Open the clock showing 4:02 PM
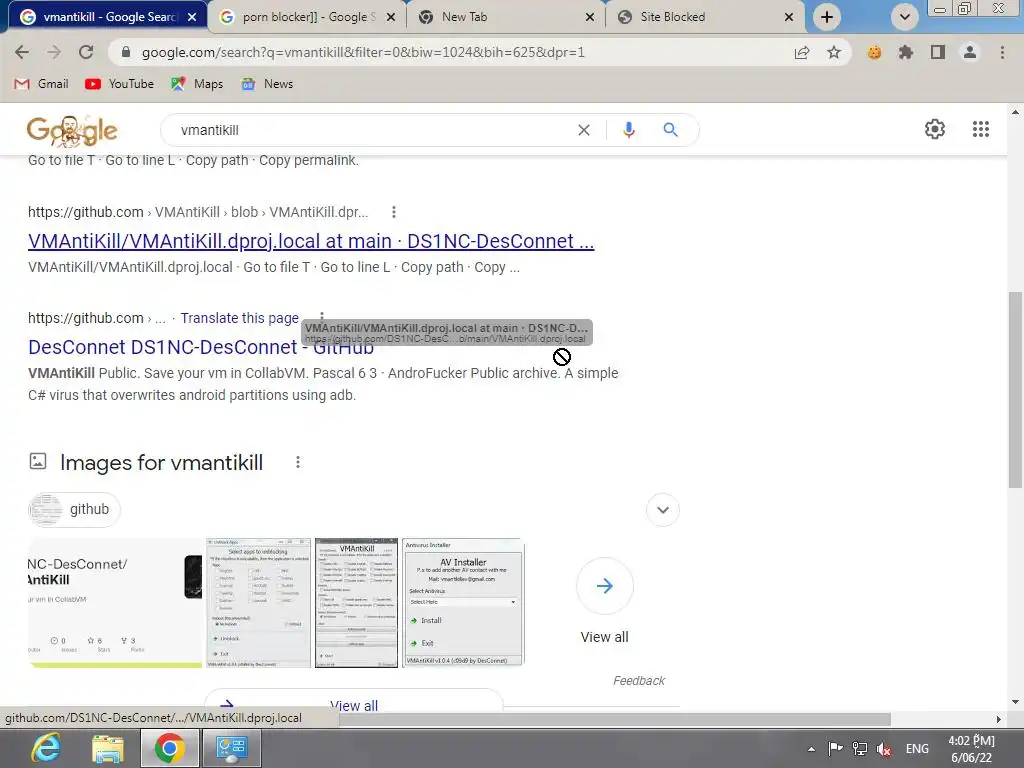 [971, 749]
